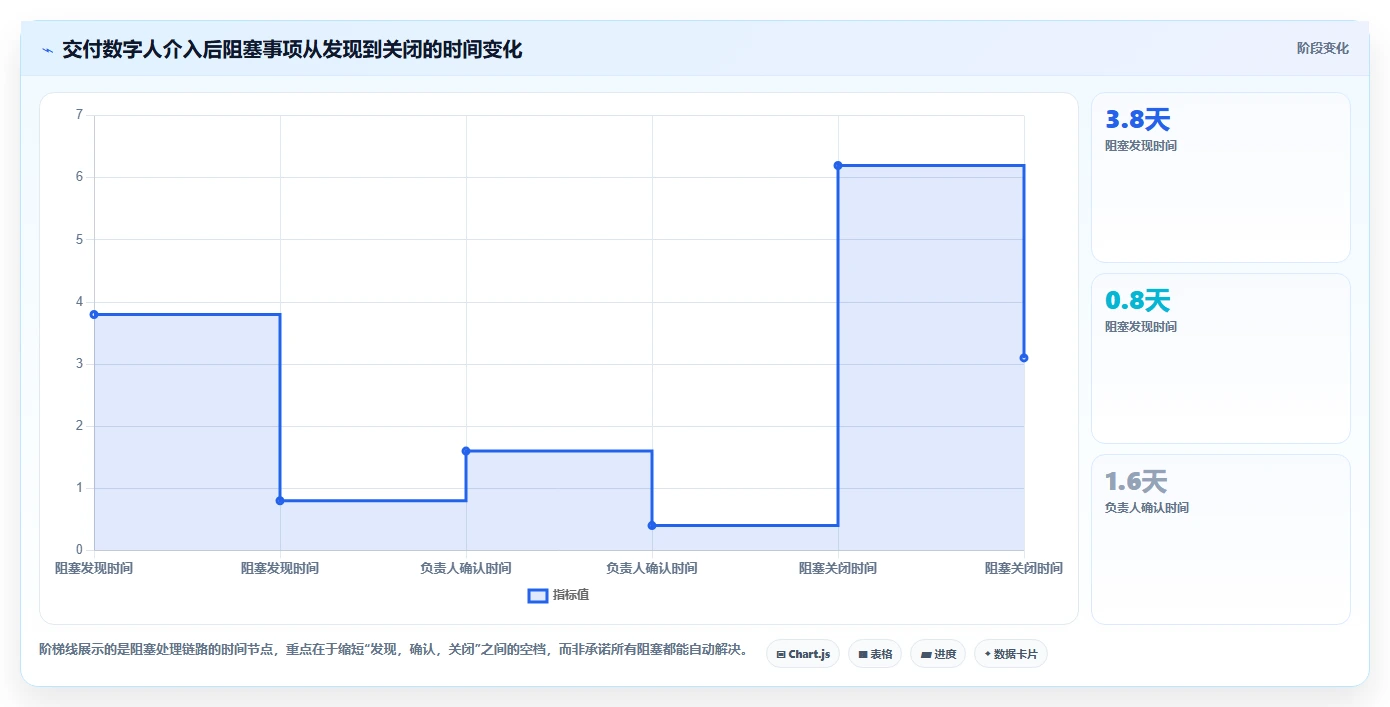Click the chart data point at value 1.6

tap(466, 451)
